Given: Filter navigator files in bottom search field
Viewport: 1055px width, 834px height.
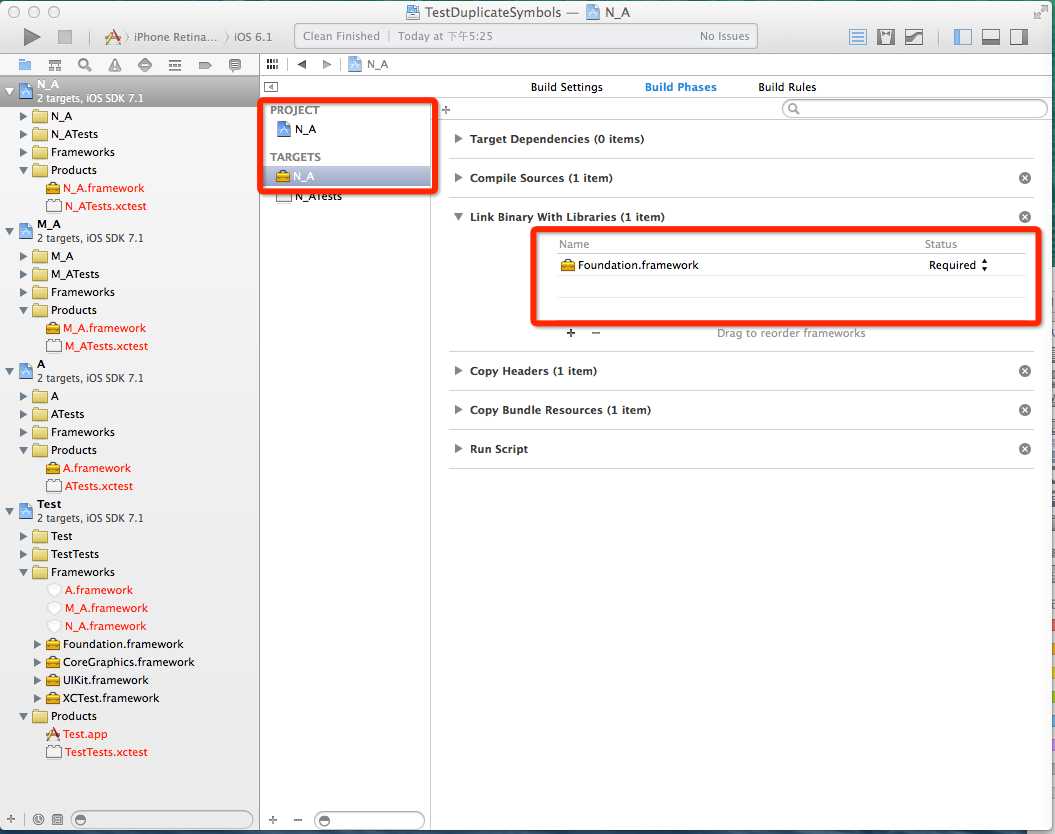Looking at the screenshot, I should (x=162, y=819).
